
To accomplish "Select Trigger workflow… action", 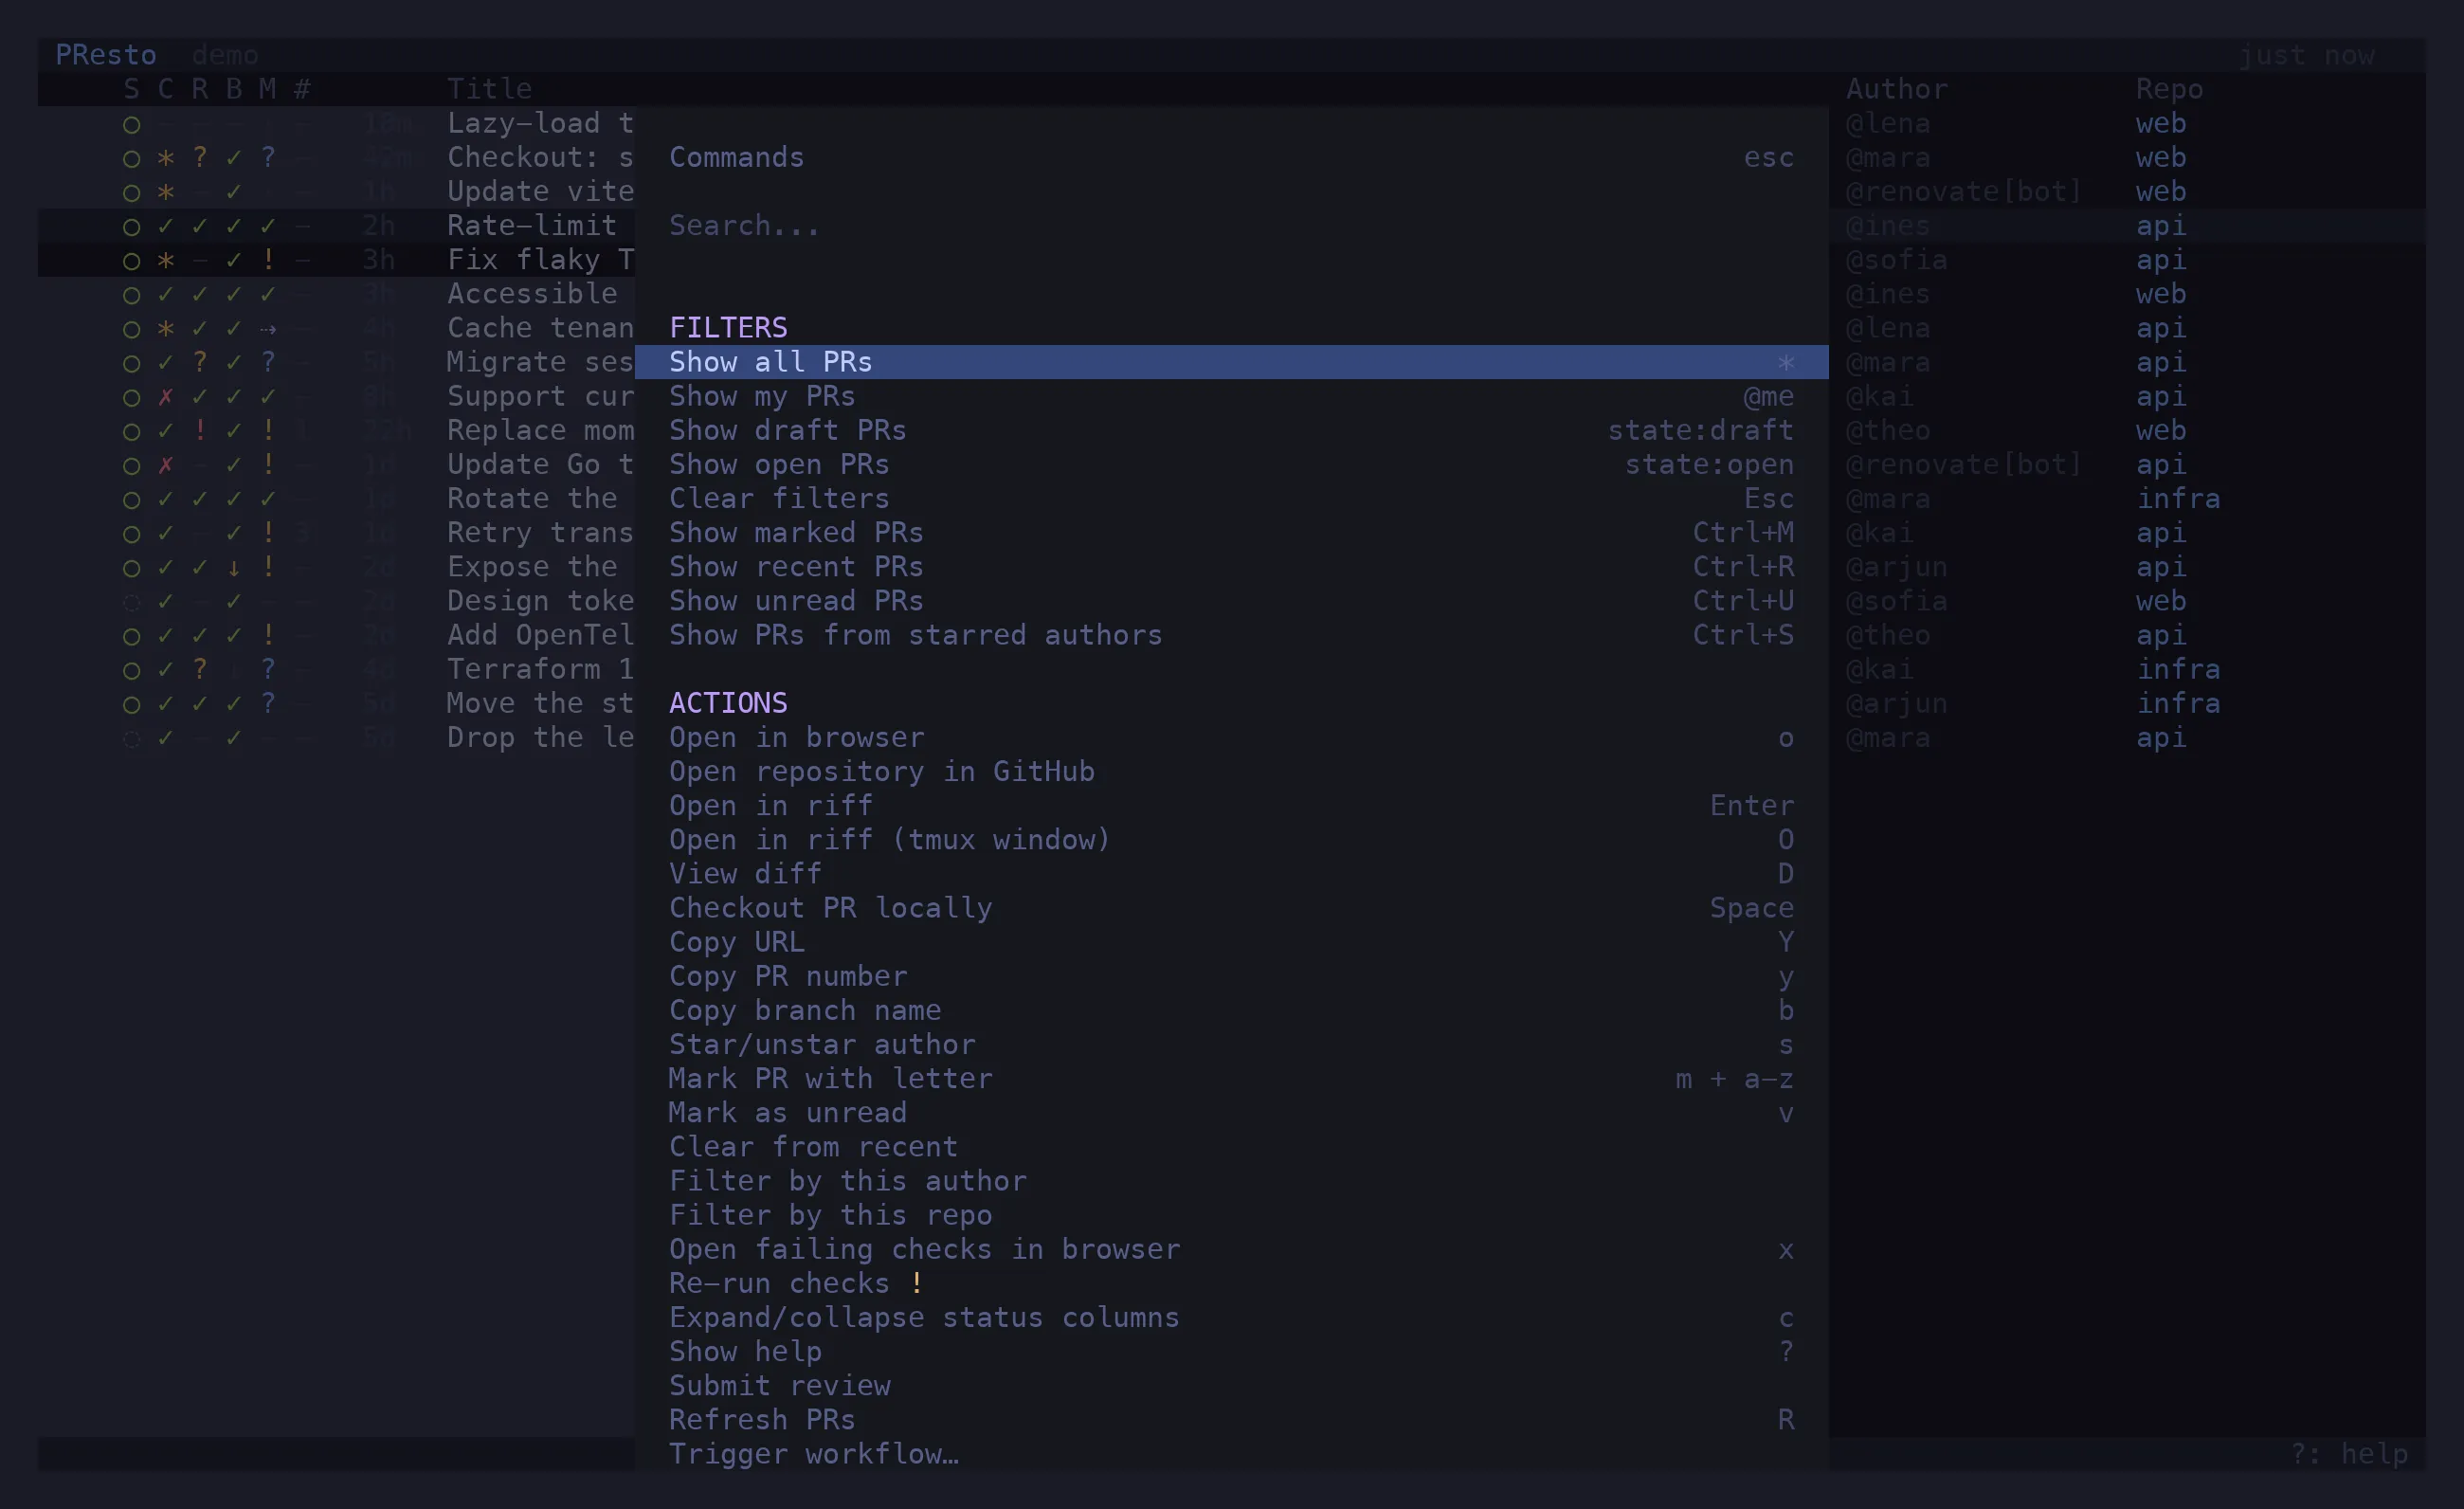I will tap(1231, 1454).
